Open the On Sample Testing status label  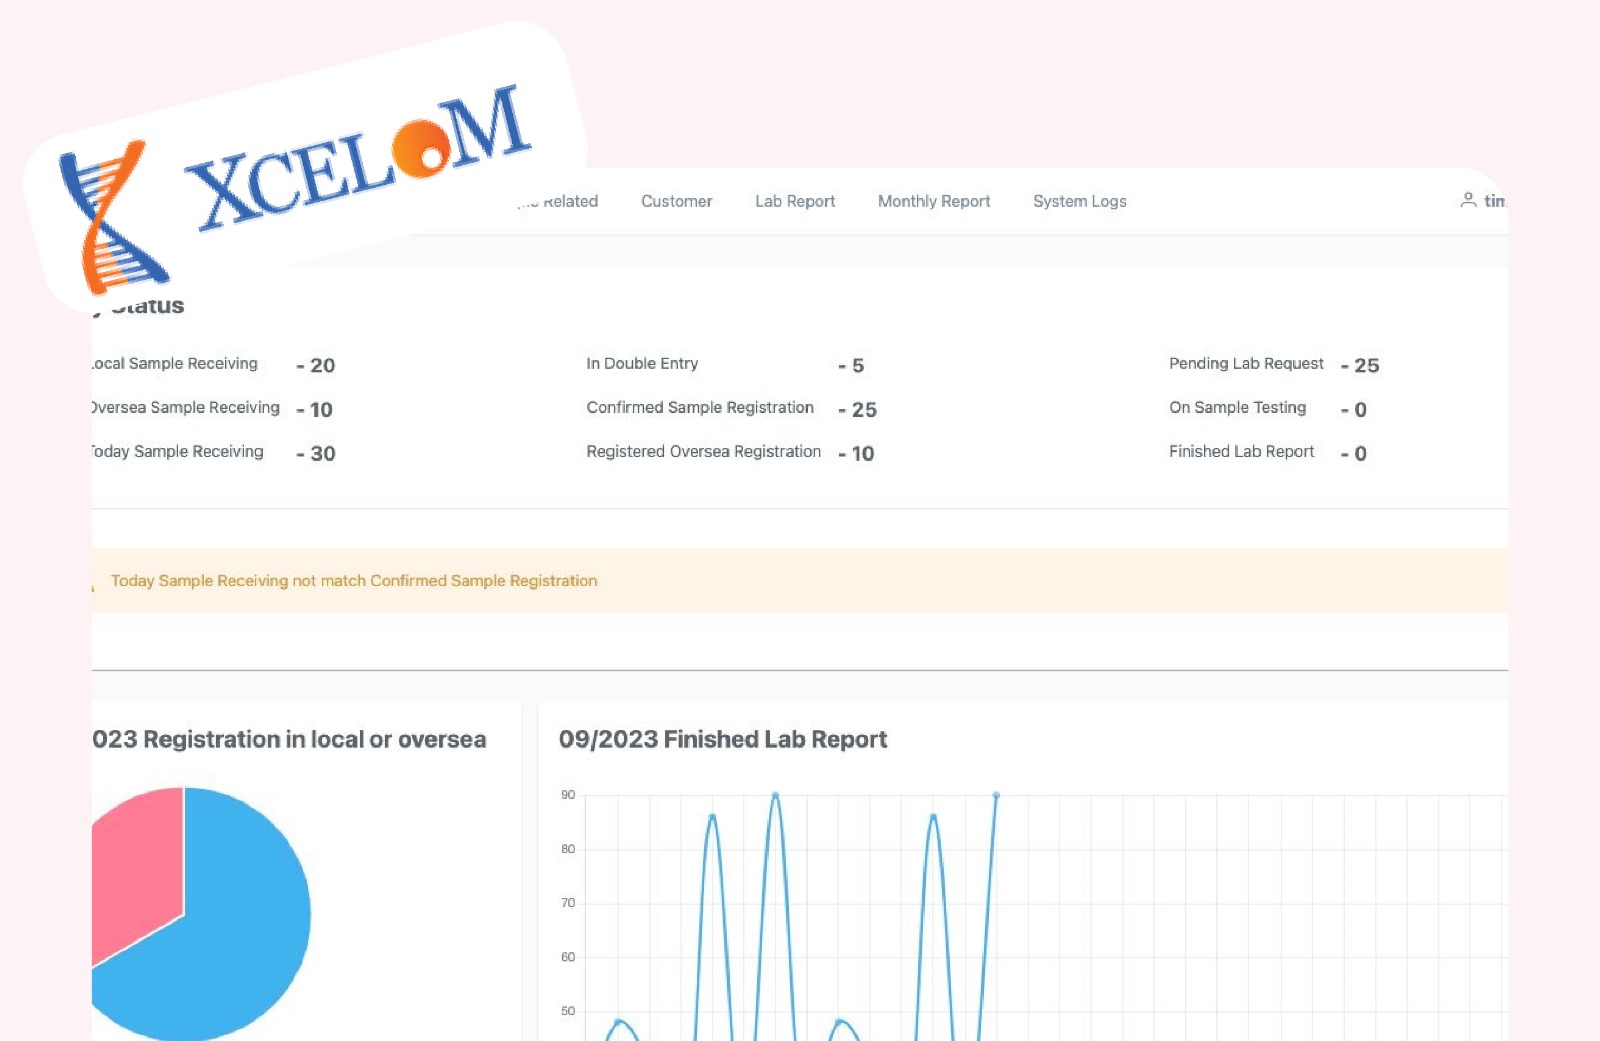pos(1237,408)
